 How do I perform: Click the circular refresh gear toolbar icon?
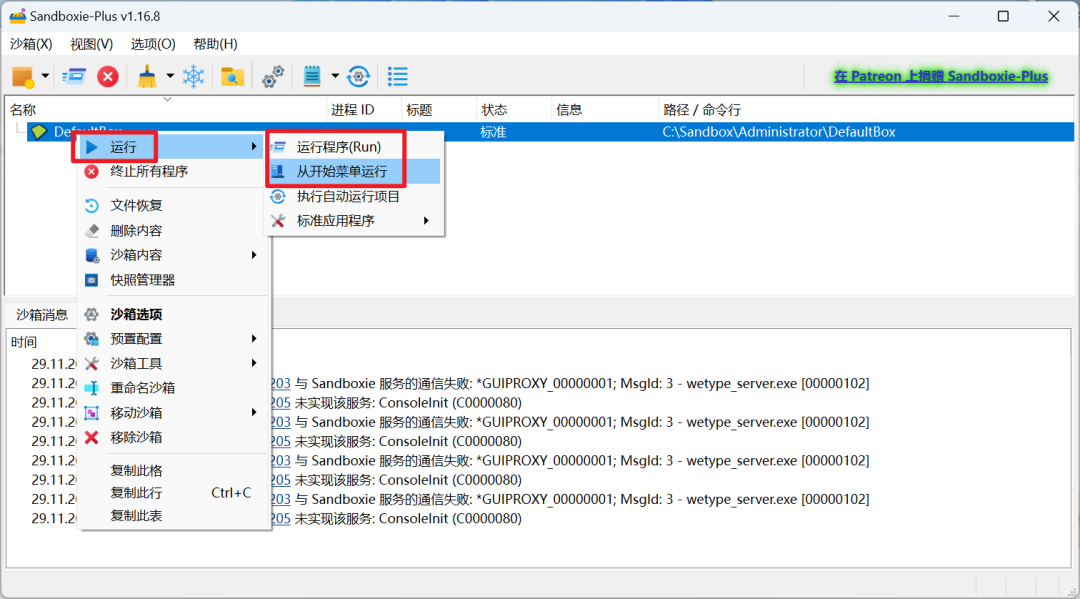click(359, 76)
